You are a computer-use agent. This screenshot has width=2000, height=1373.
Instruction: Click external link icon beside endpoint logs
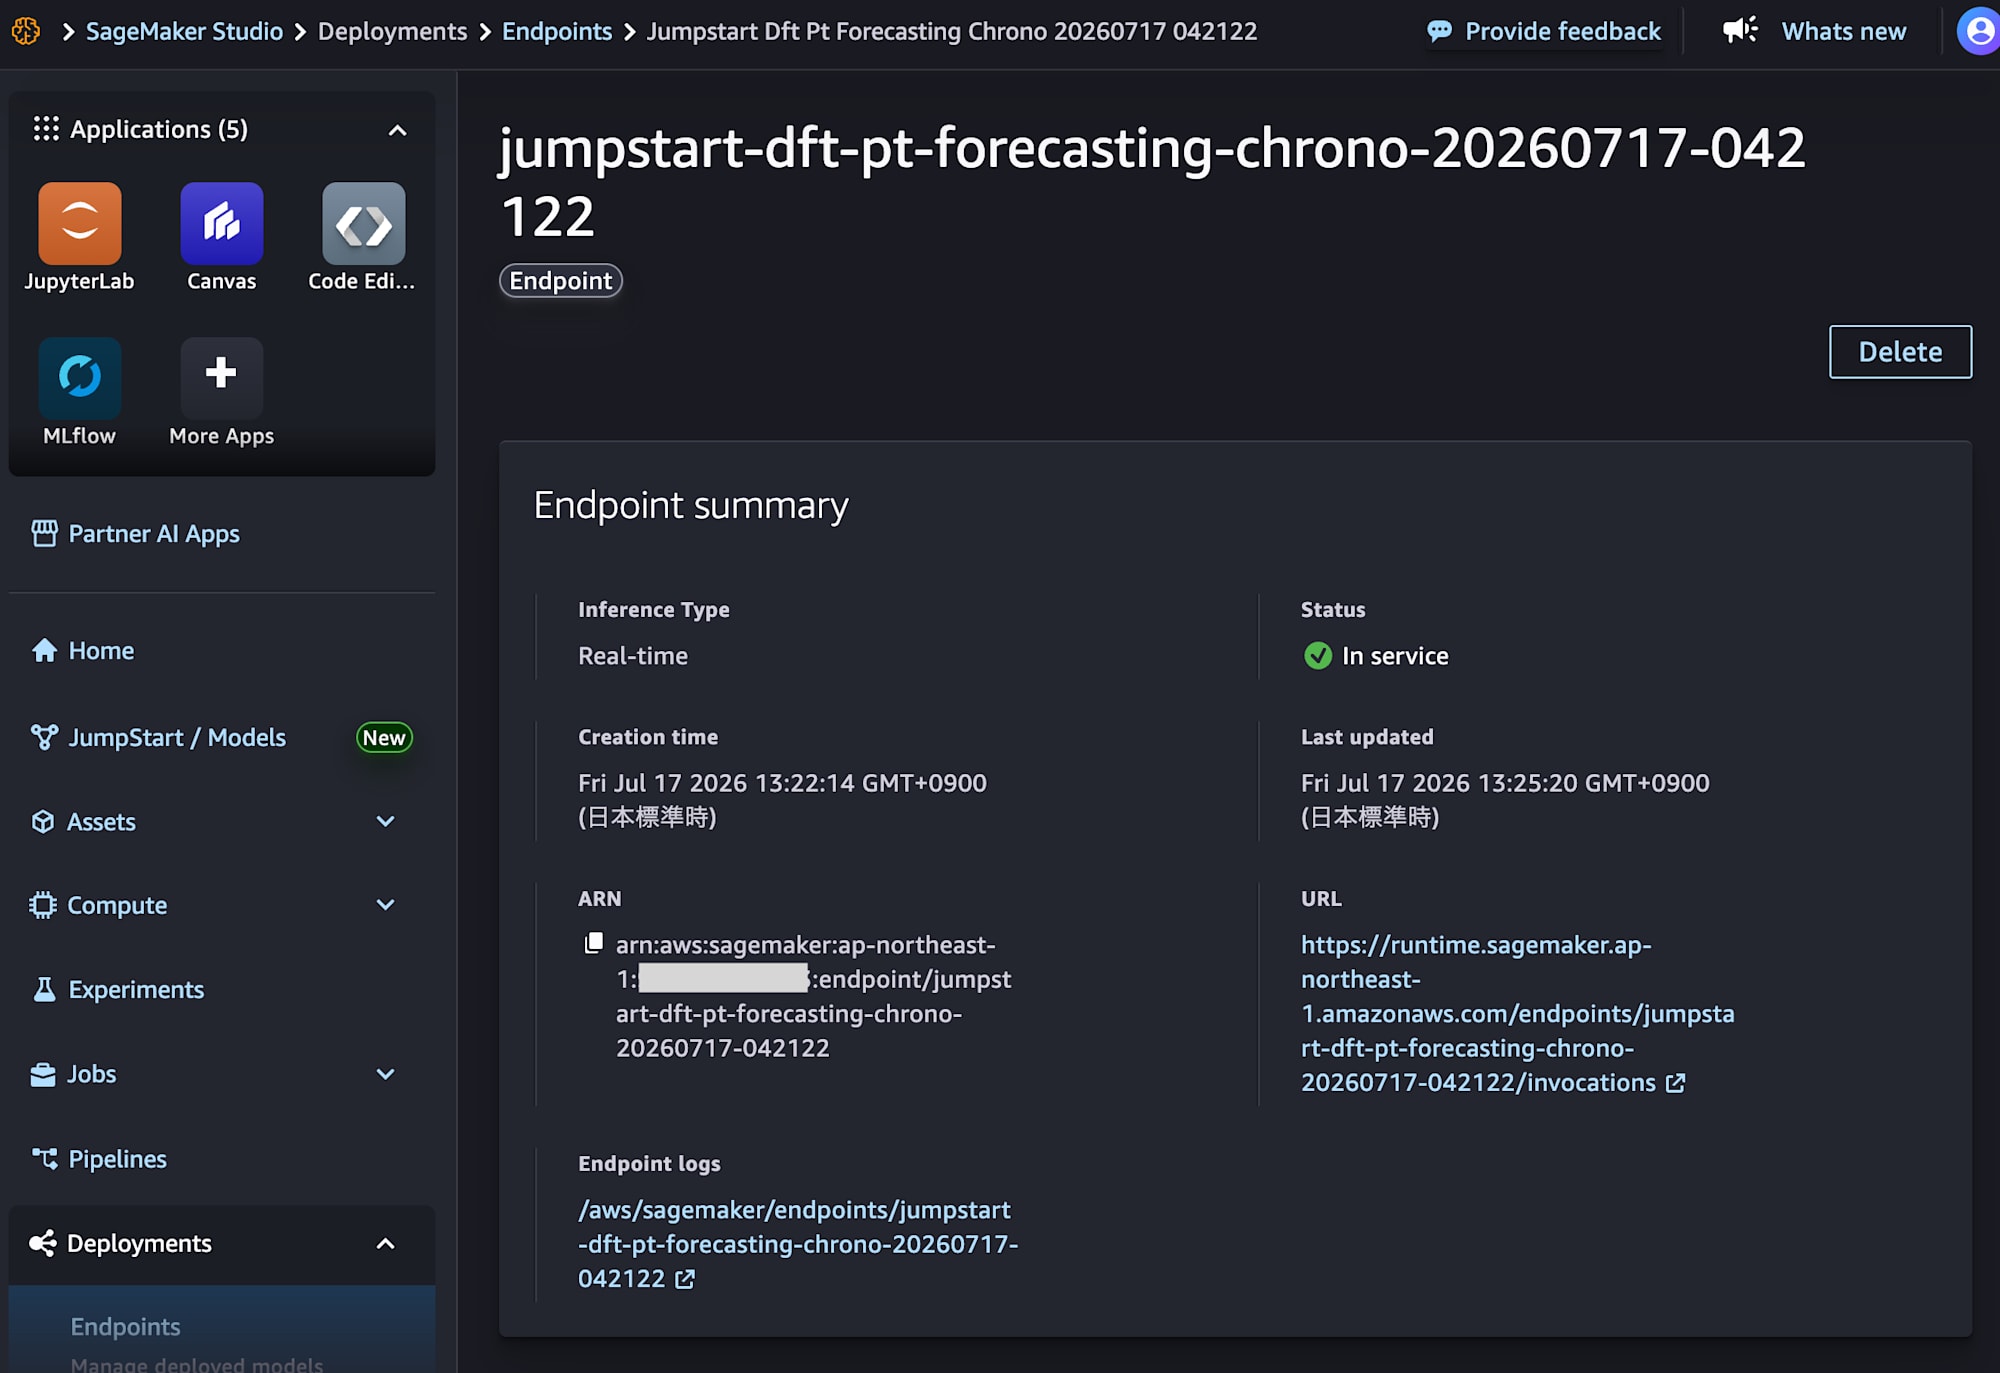[x=685, y=1279]
